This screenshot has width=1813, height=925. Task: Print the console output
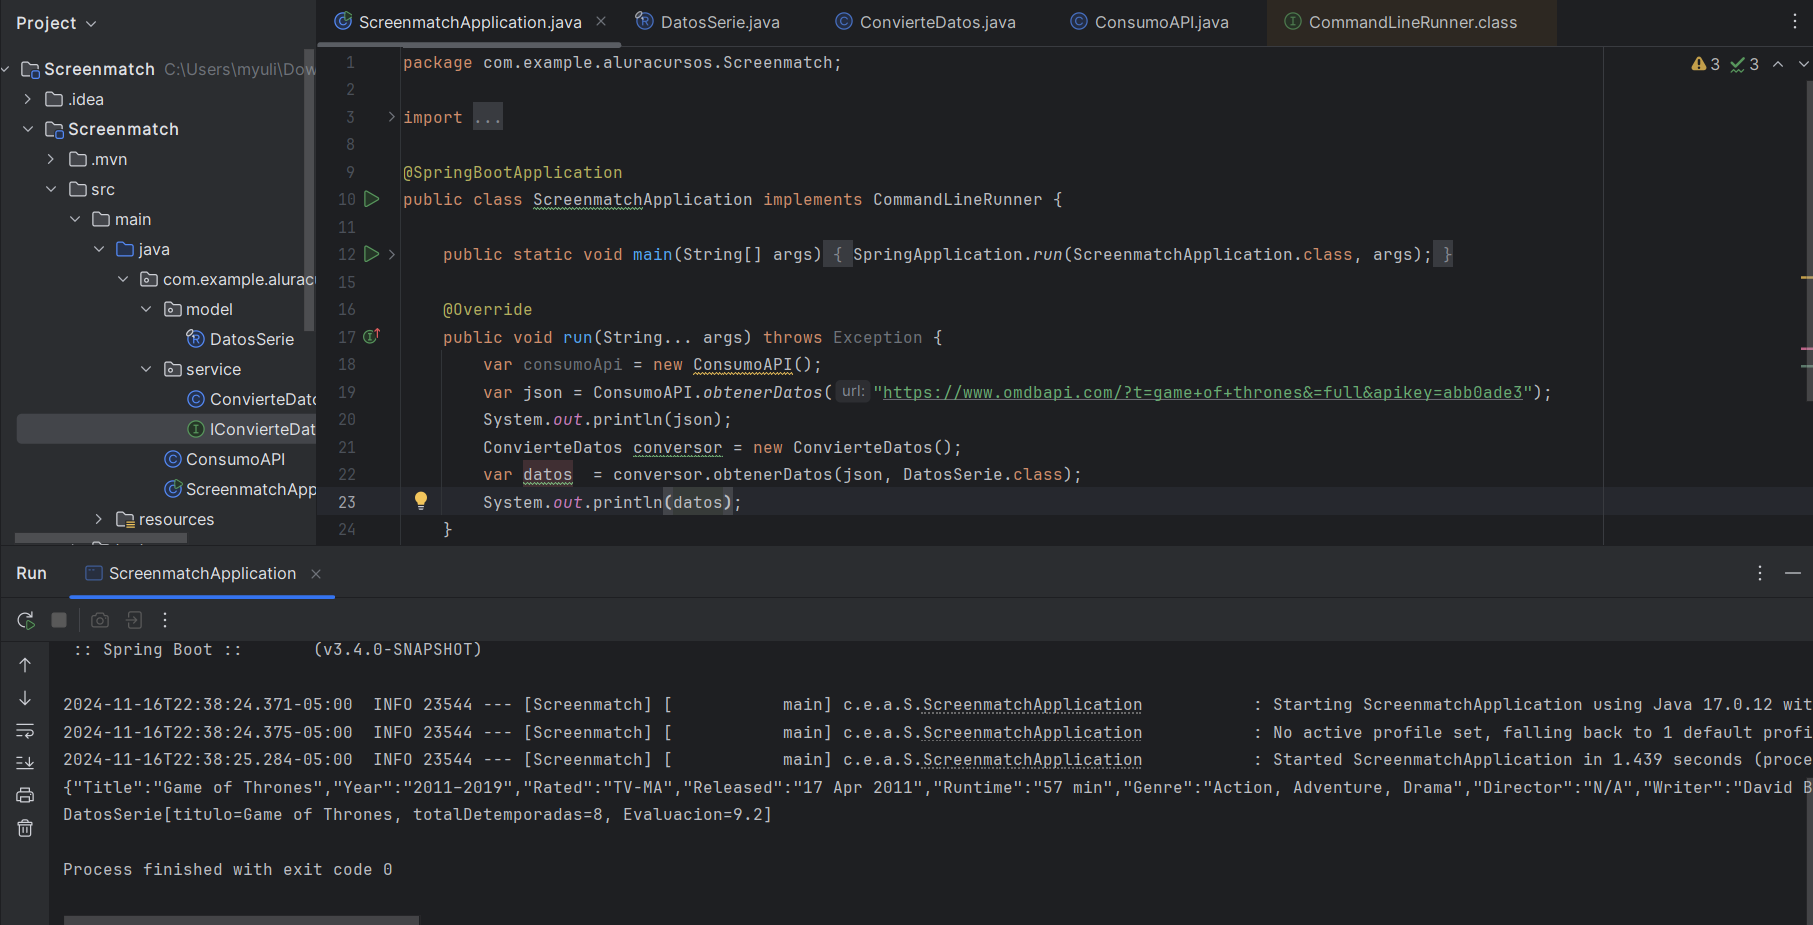coord(25,795)
